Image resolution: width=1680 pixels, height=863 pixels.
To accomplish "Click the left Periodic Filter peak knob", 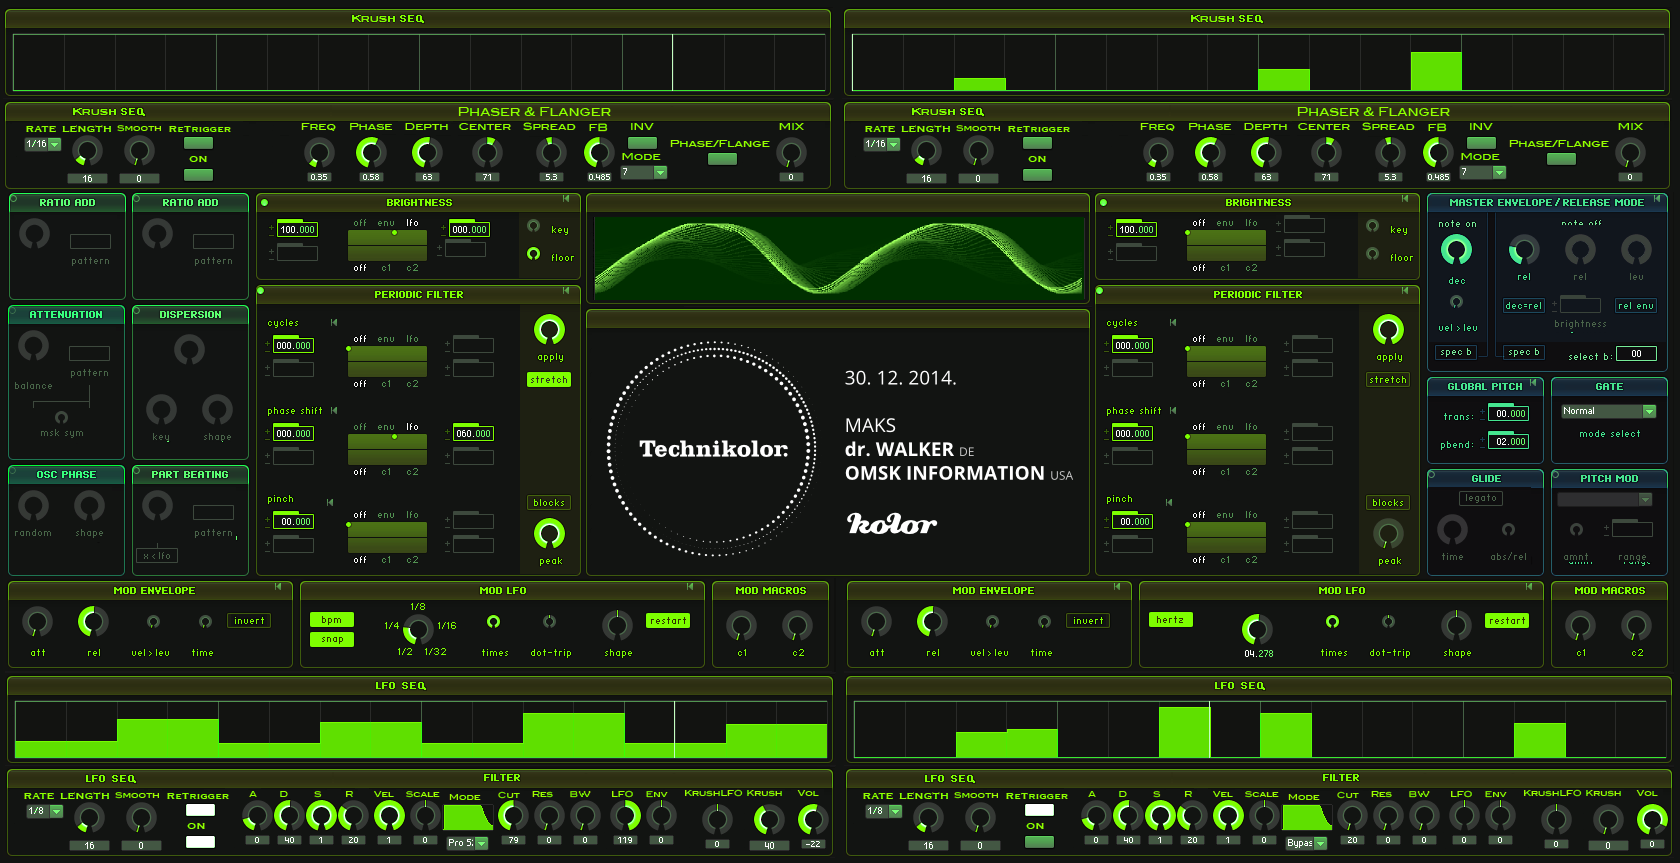I will pyautogui.click(x=549, y=534).
